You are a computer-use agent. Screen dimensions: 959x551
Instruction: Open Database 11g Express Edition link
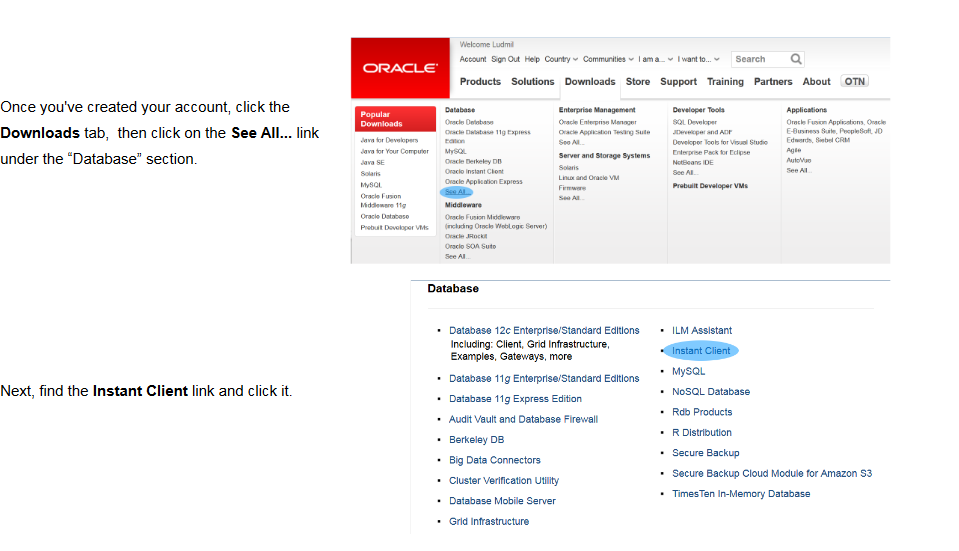(x=515, y=399)
